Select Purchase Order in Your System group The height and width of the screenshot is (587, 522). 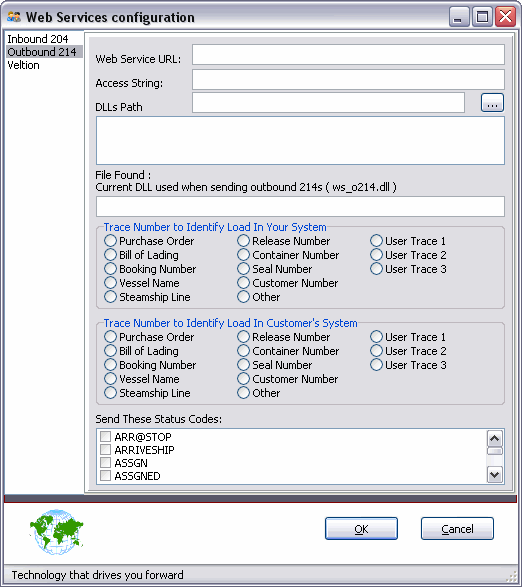[x=110, y=241]
